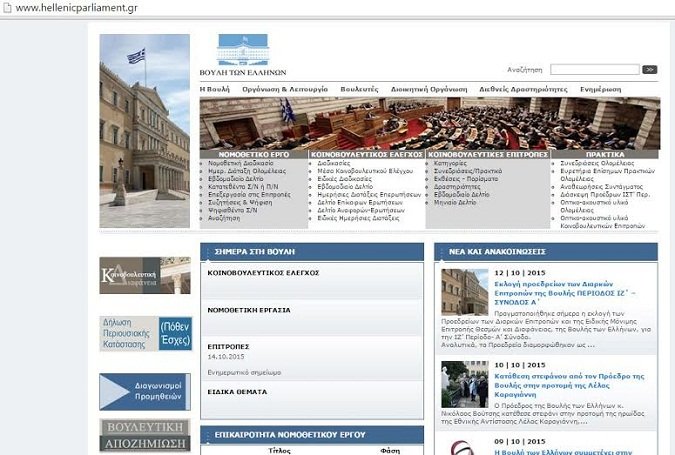Click the Φάση column header
Image resolution: width=675 pixels, height=455 pixels.
(390, 451)
